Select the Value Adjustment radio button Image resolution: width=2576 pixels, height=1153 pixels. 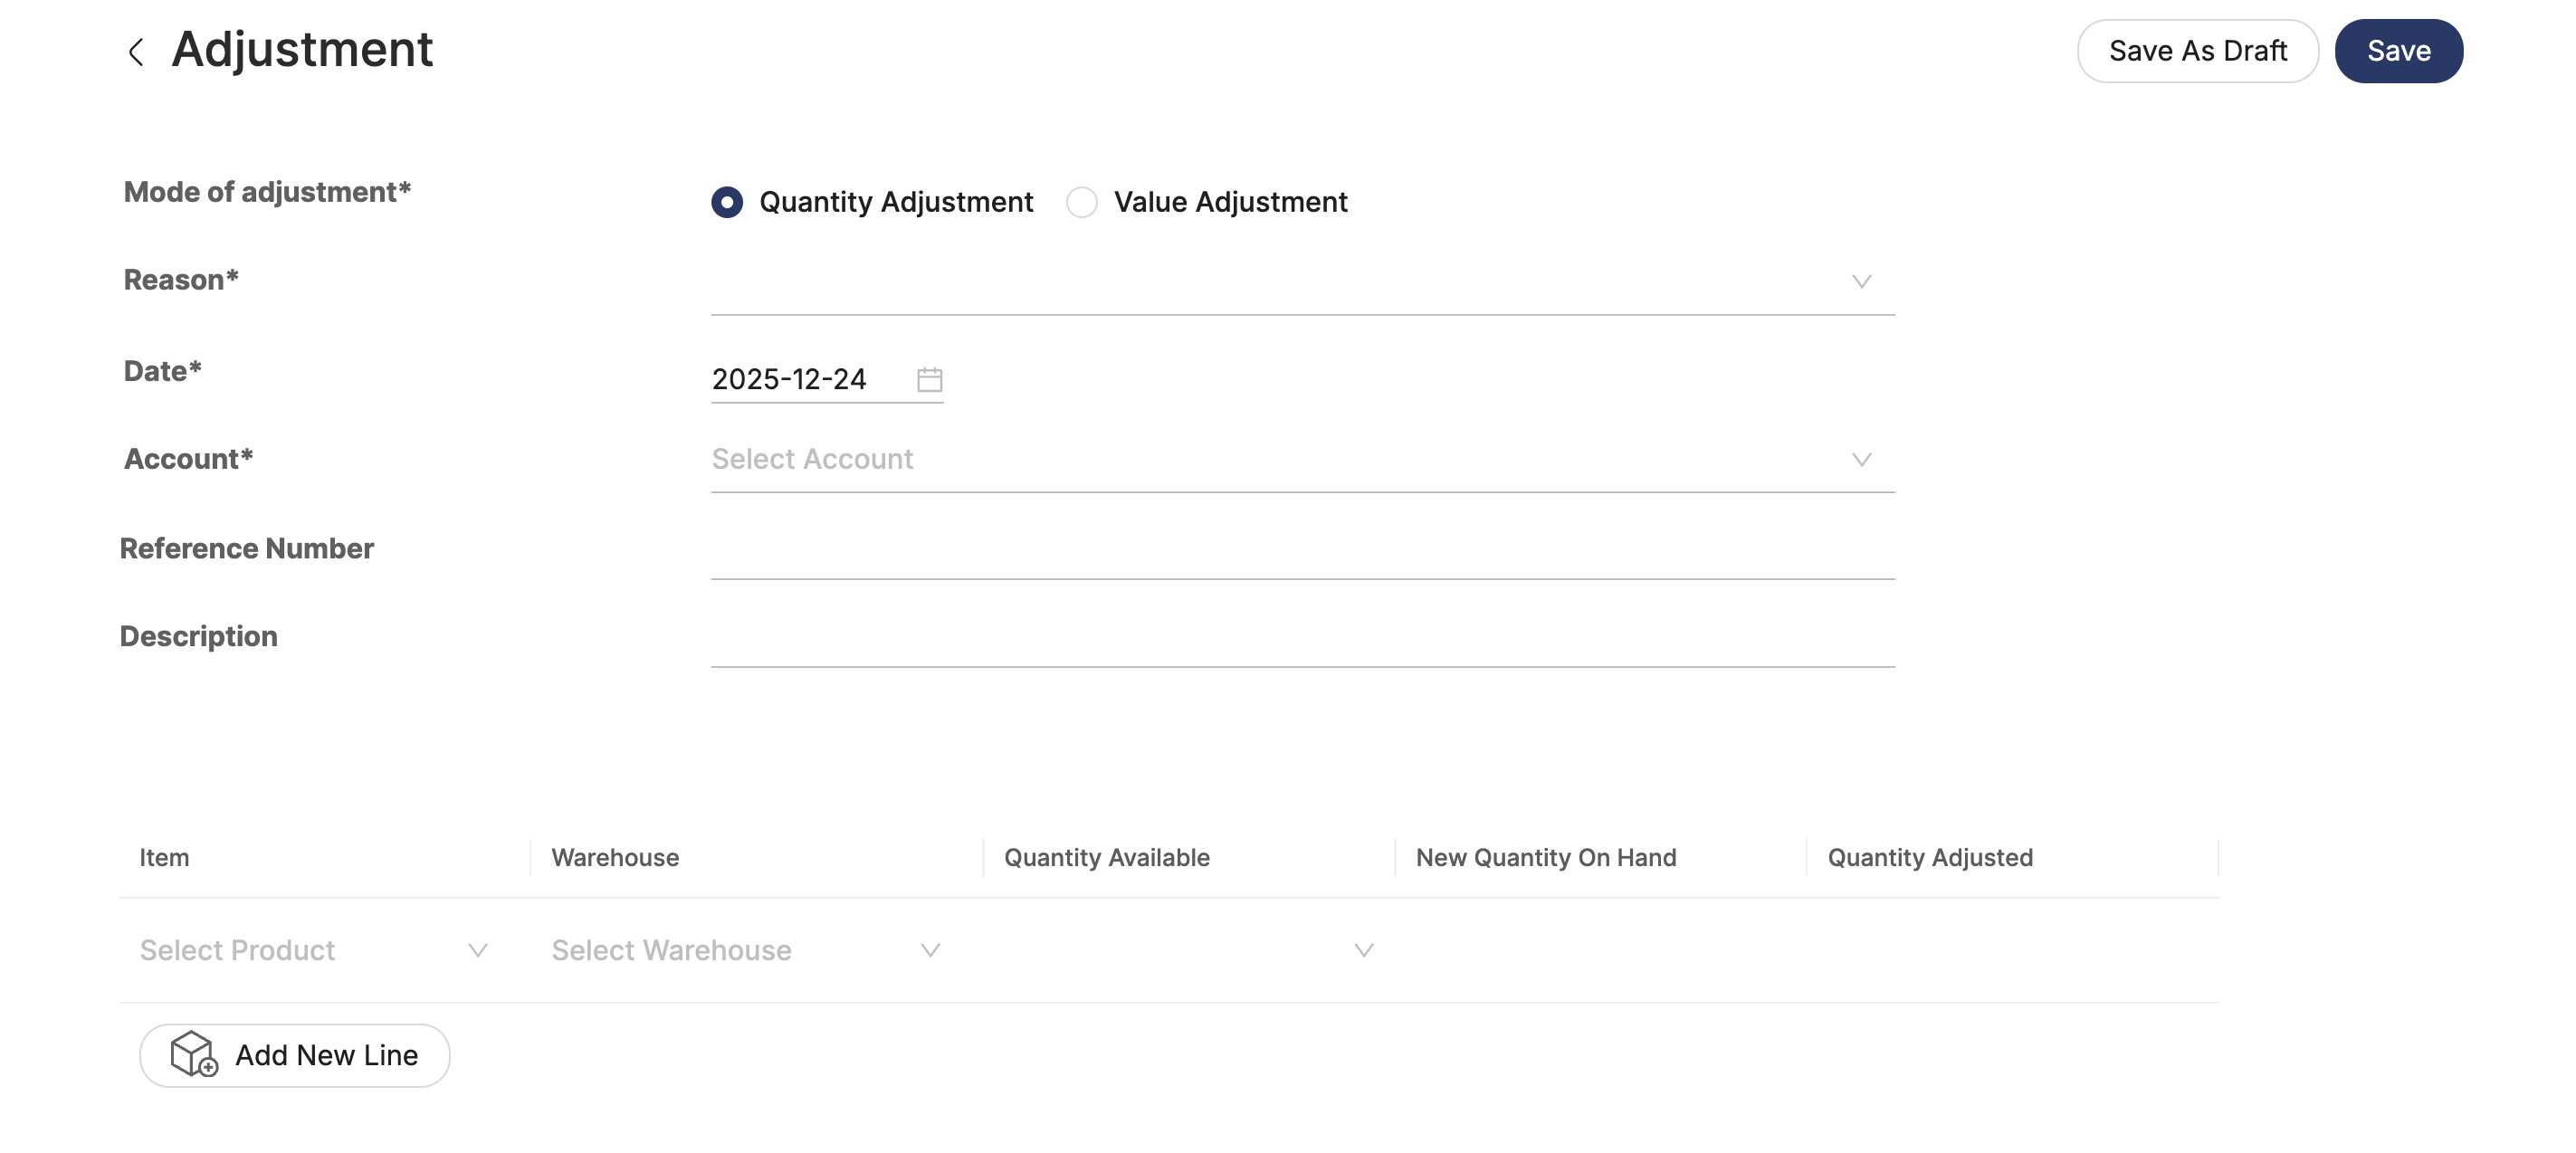tap(1082, 202)
